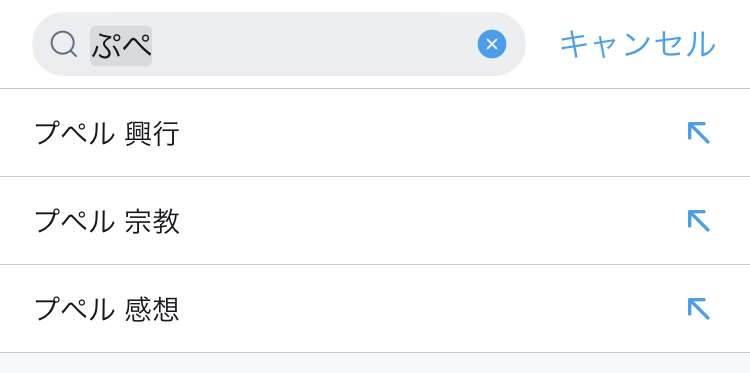The image size is (750, 373).
Task: Tap the fill arrow beside プペル 宗教
Action: tap(699, 221)
